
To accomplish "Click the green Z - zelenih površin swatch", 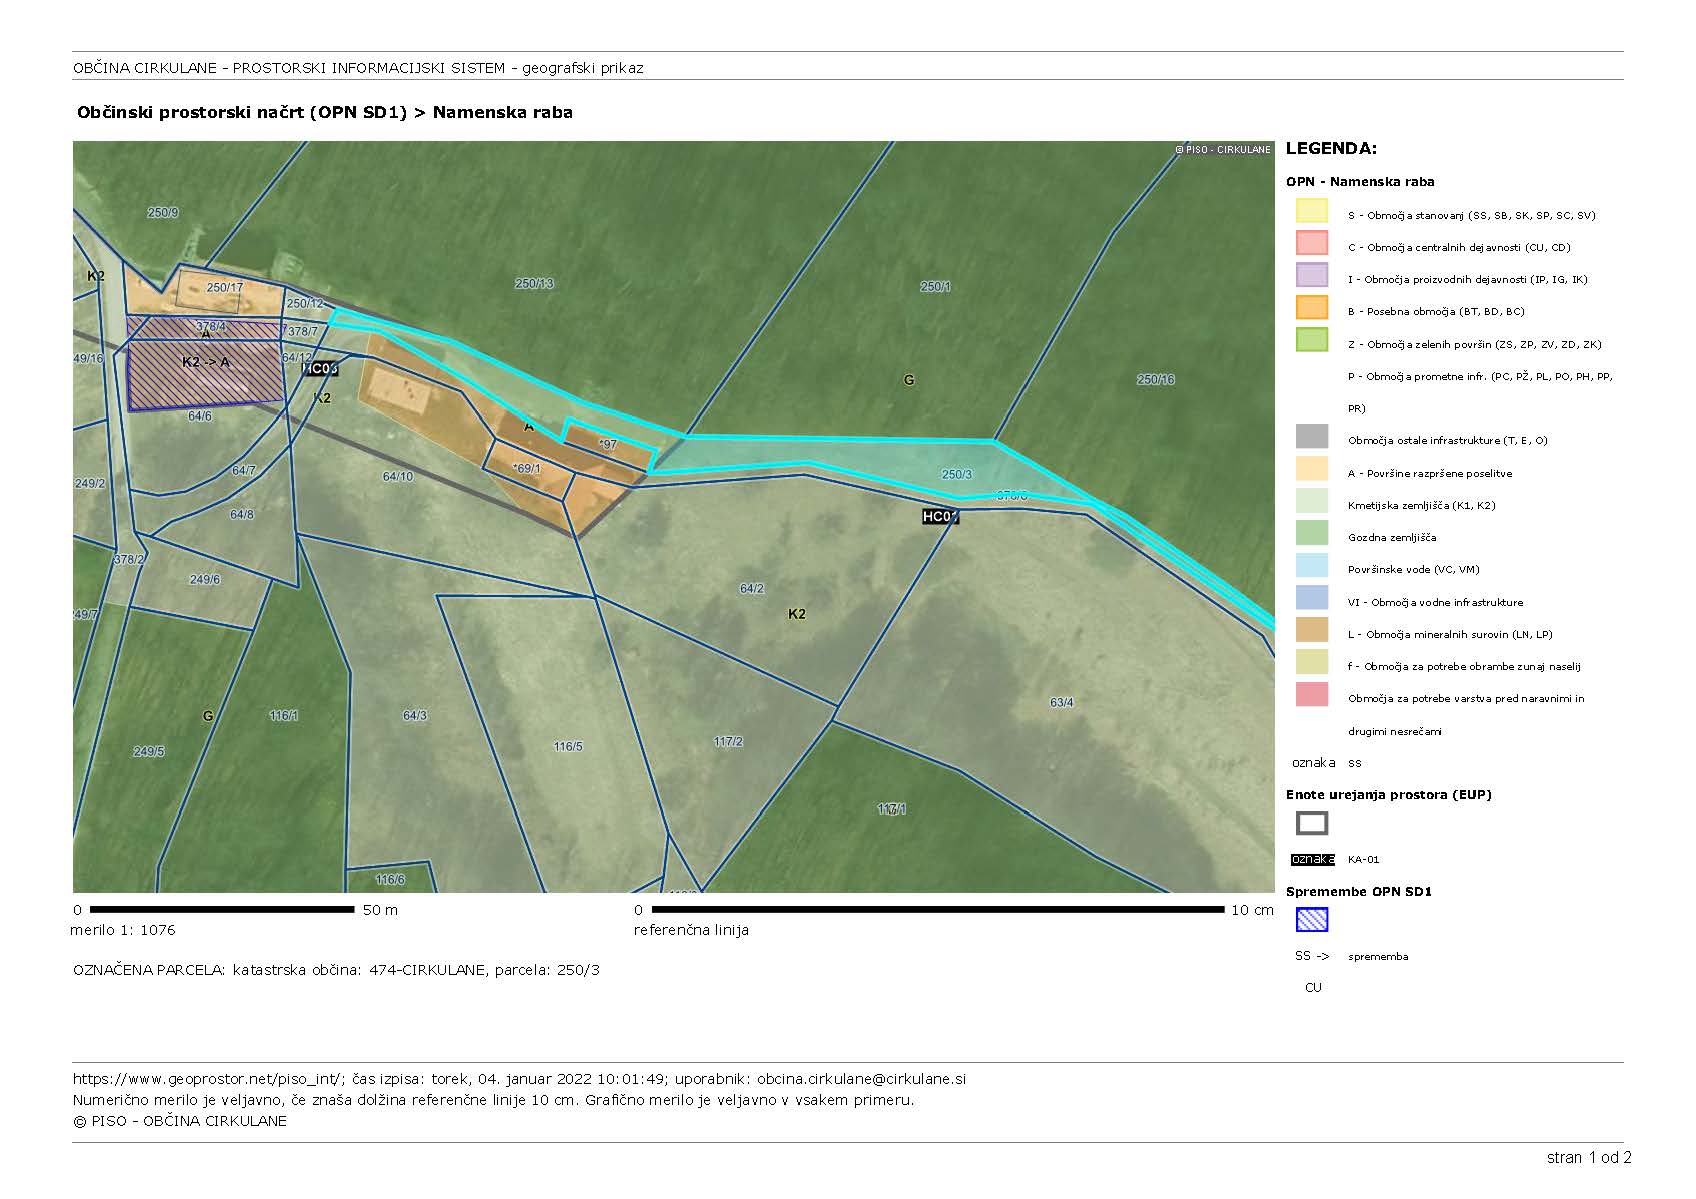I will 1311,340.
